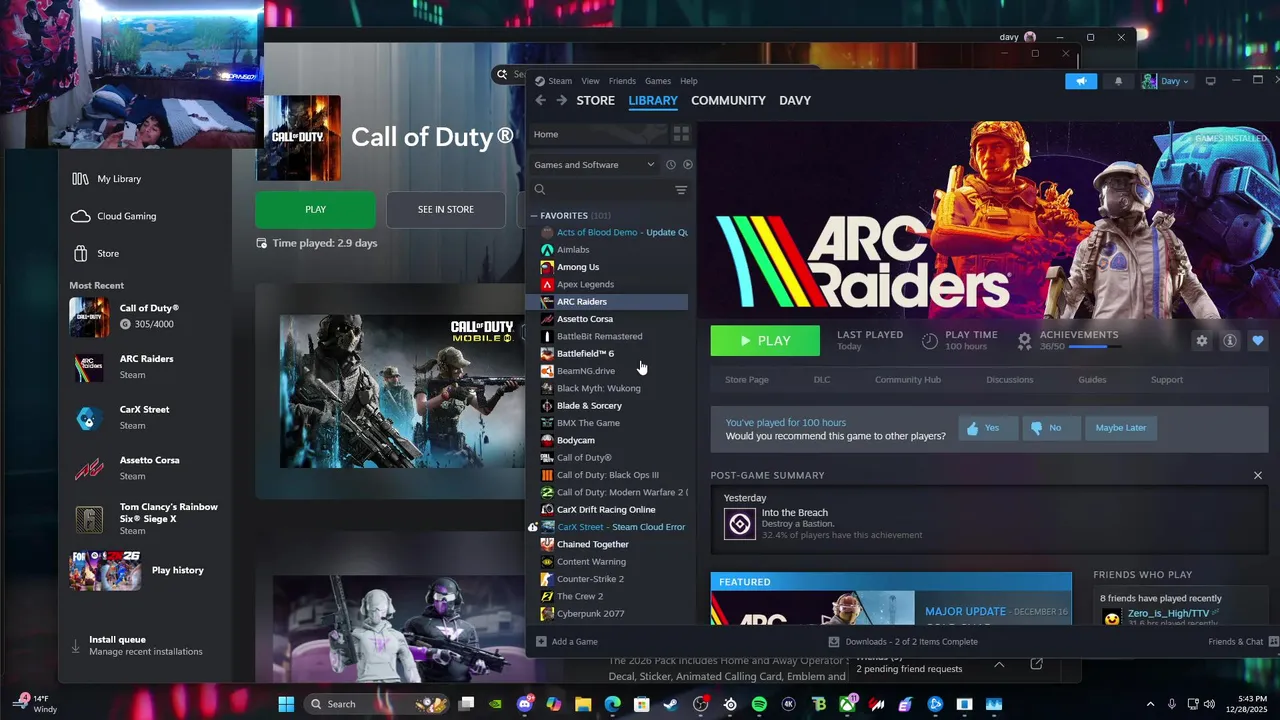
Task: Go forward with Steam forward arrow
Action: click(561, 100)
